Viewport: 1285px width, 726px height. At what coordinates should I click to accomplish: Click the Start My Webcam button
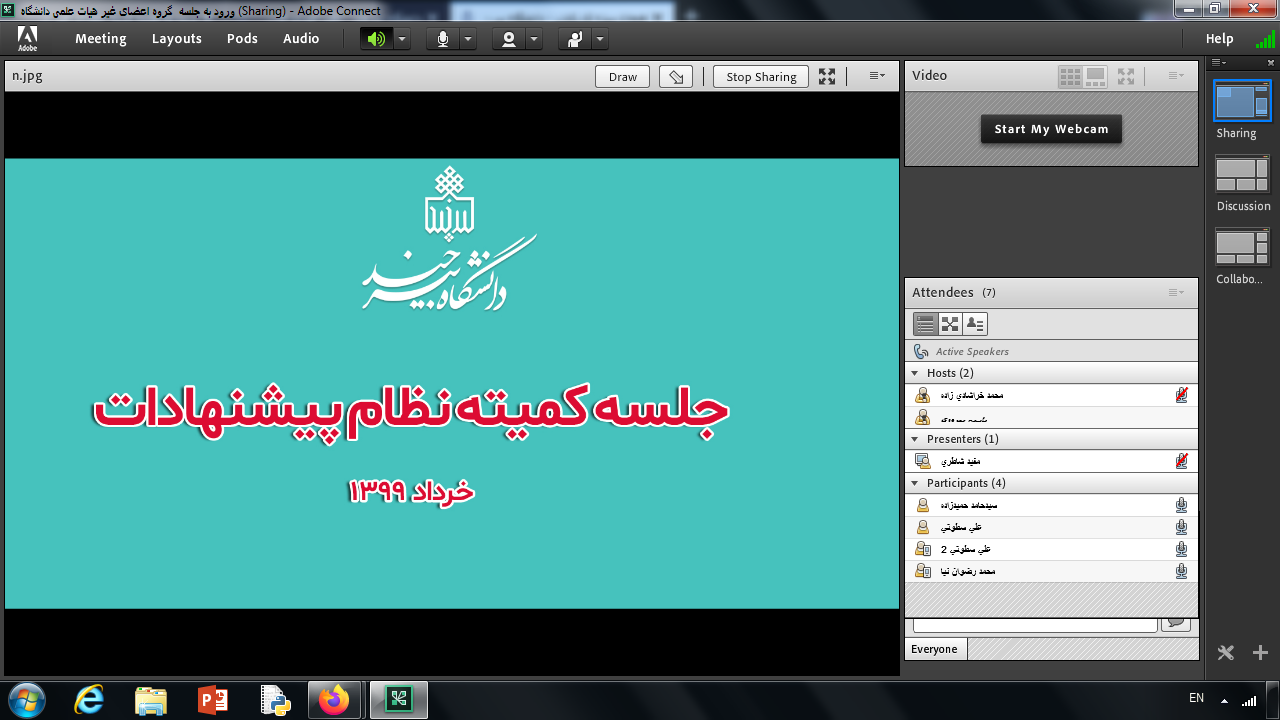[x=1051, y=129]
